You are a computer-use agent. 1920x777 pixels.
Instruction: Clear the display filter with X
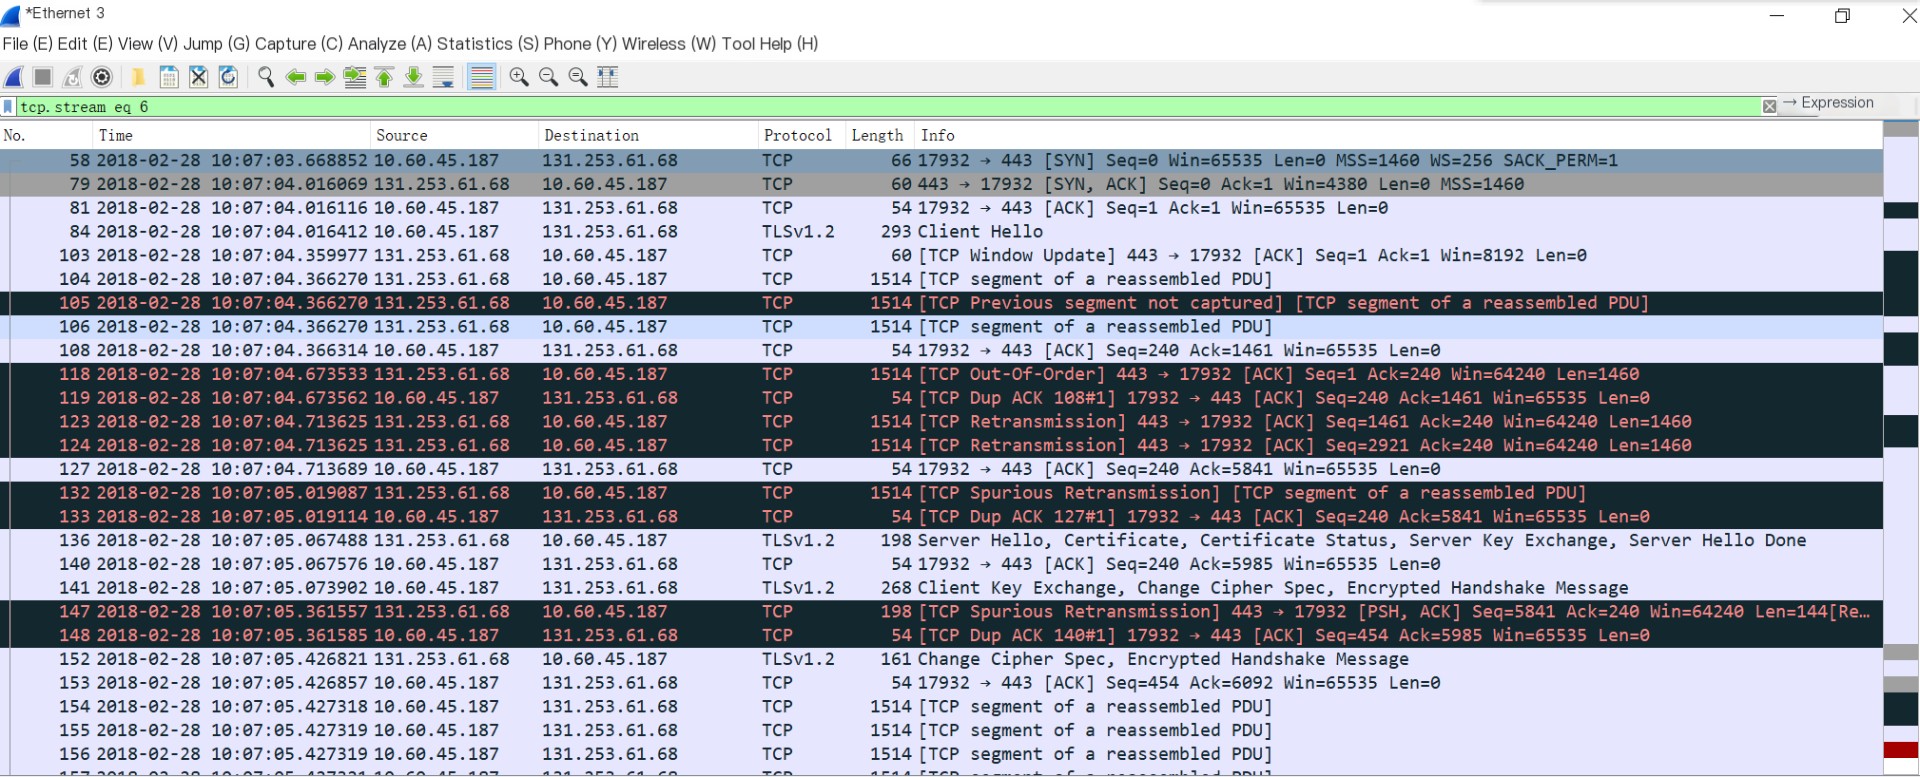click(x=1769, y=106)
